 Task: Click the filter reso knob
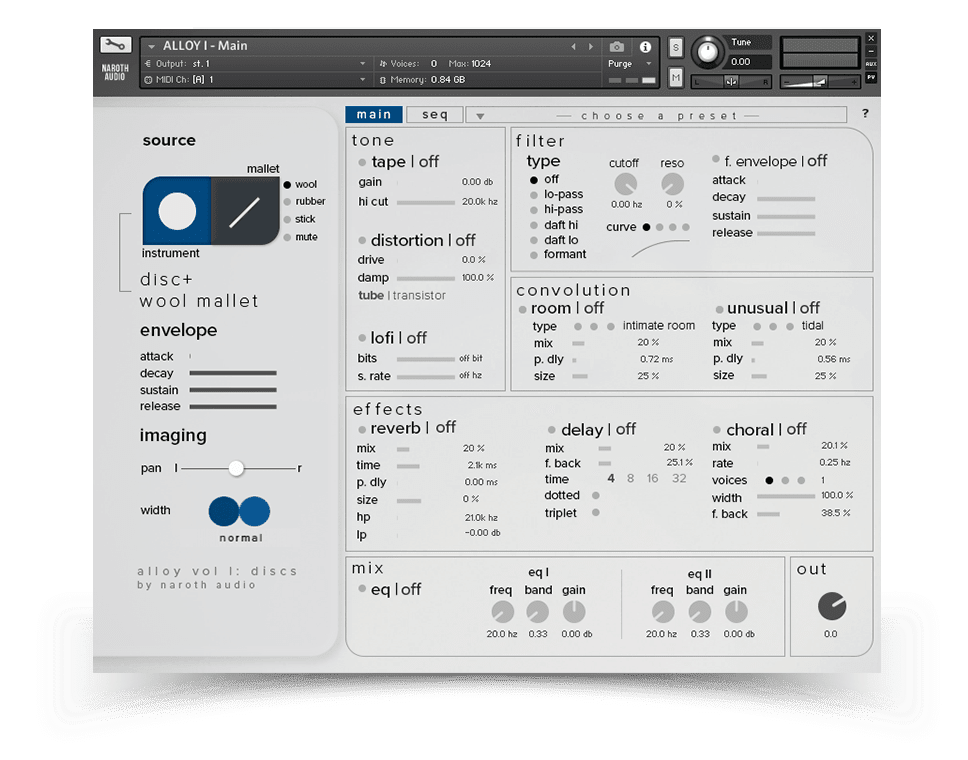(672, 184)
